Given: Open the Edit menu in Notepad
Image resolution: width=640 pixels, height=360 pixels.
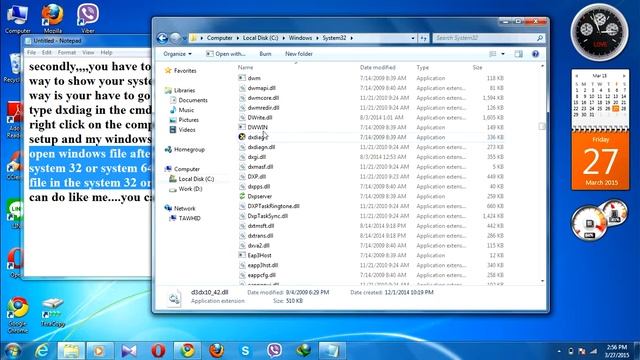Looking at the screenshot, I should (47, 53).
